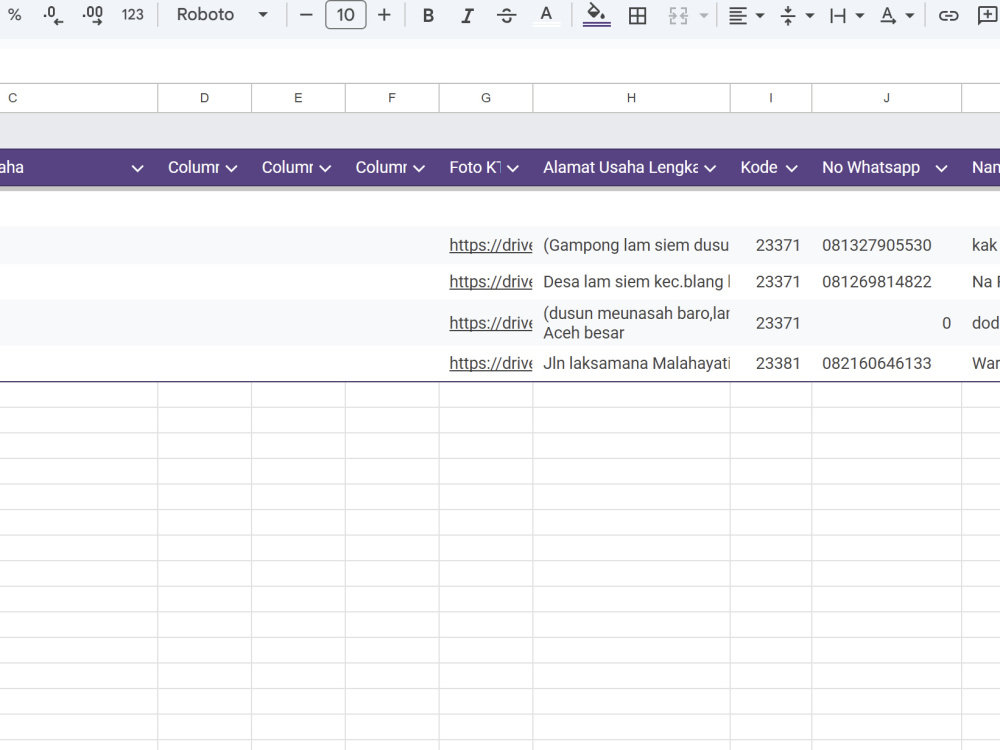This screenshot has height=750, width=1000.
Task: Open filter dropdown in column F table header
Action: point(419,168)
